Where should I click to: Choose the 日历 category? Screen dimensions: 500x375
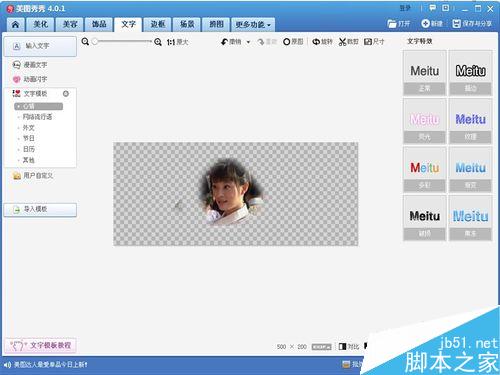point(28,149)
